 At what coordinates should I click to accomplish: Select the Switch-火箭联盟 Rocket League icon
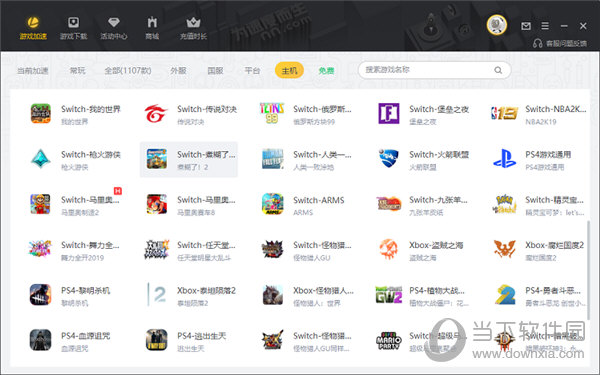coord(389,159)
